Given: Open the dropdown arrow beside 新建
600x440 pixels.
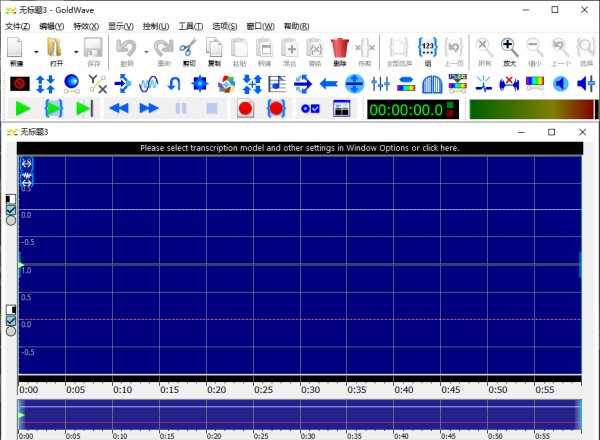Looking at the screenshot, I should (36, 52).
